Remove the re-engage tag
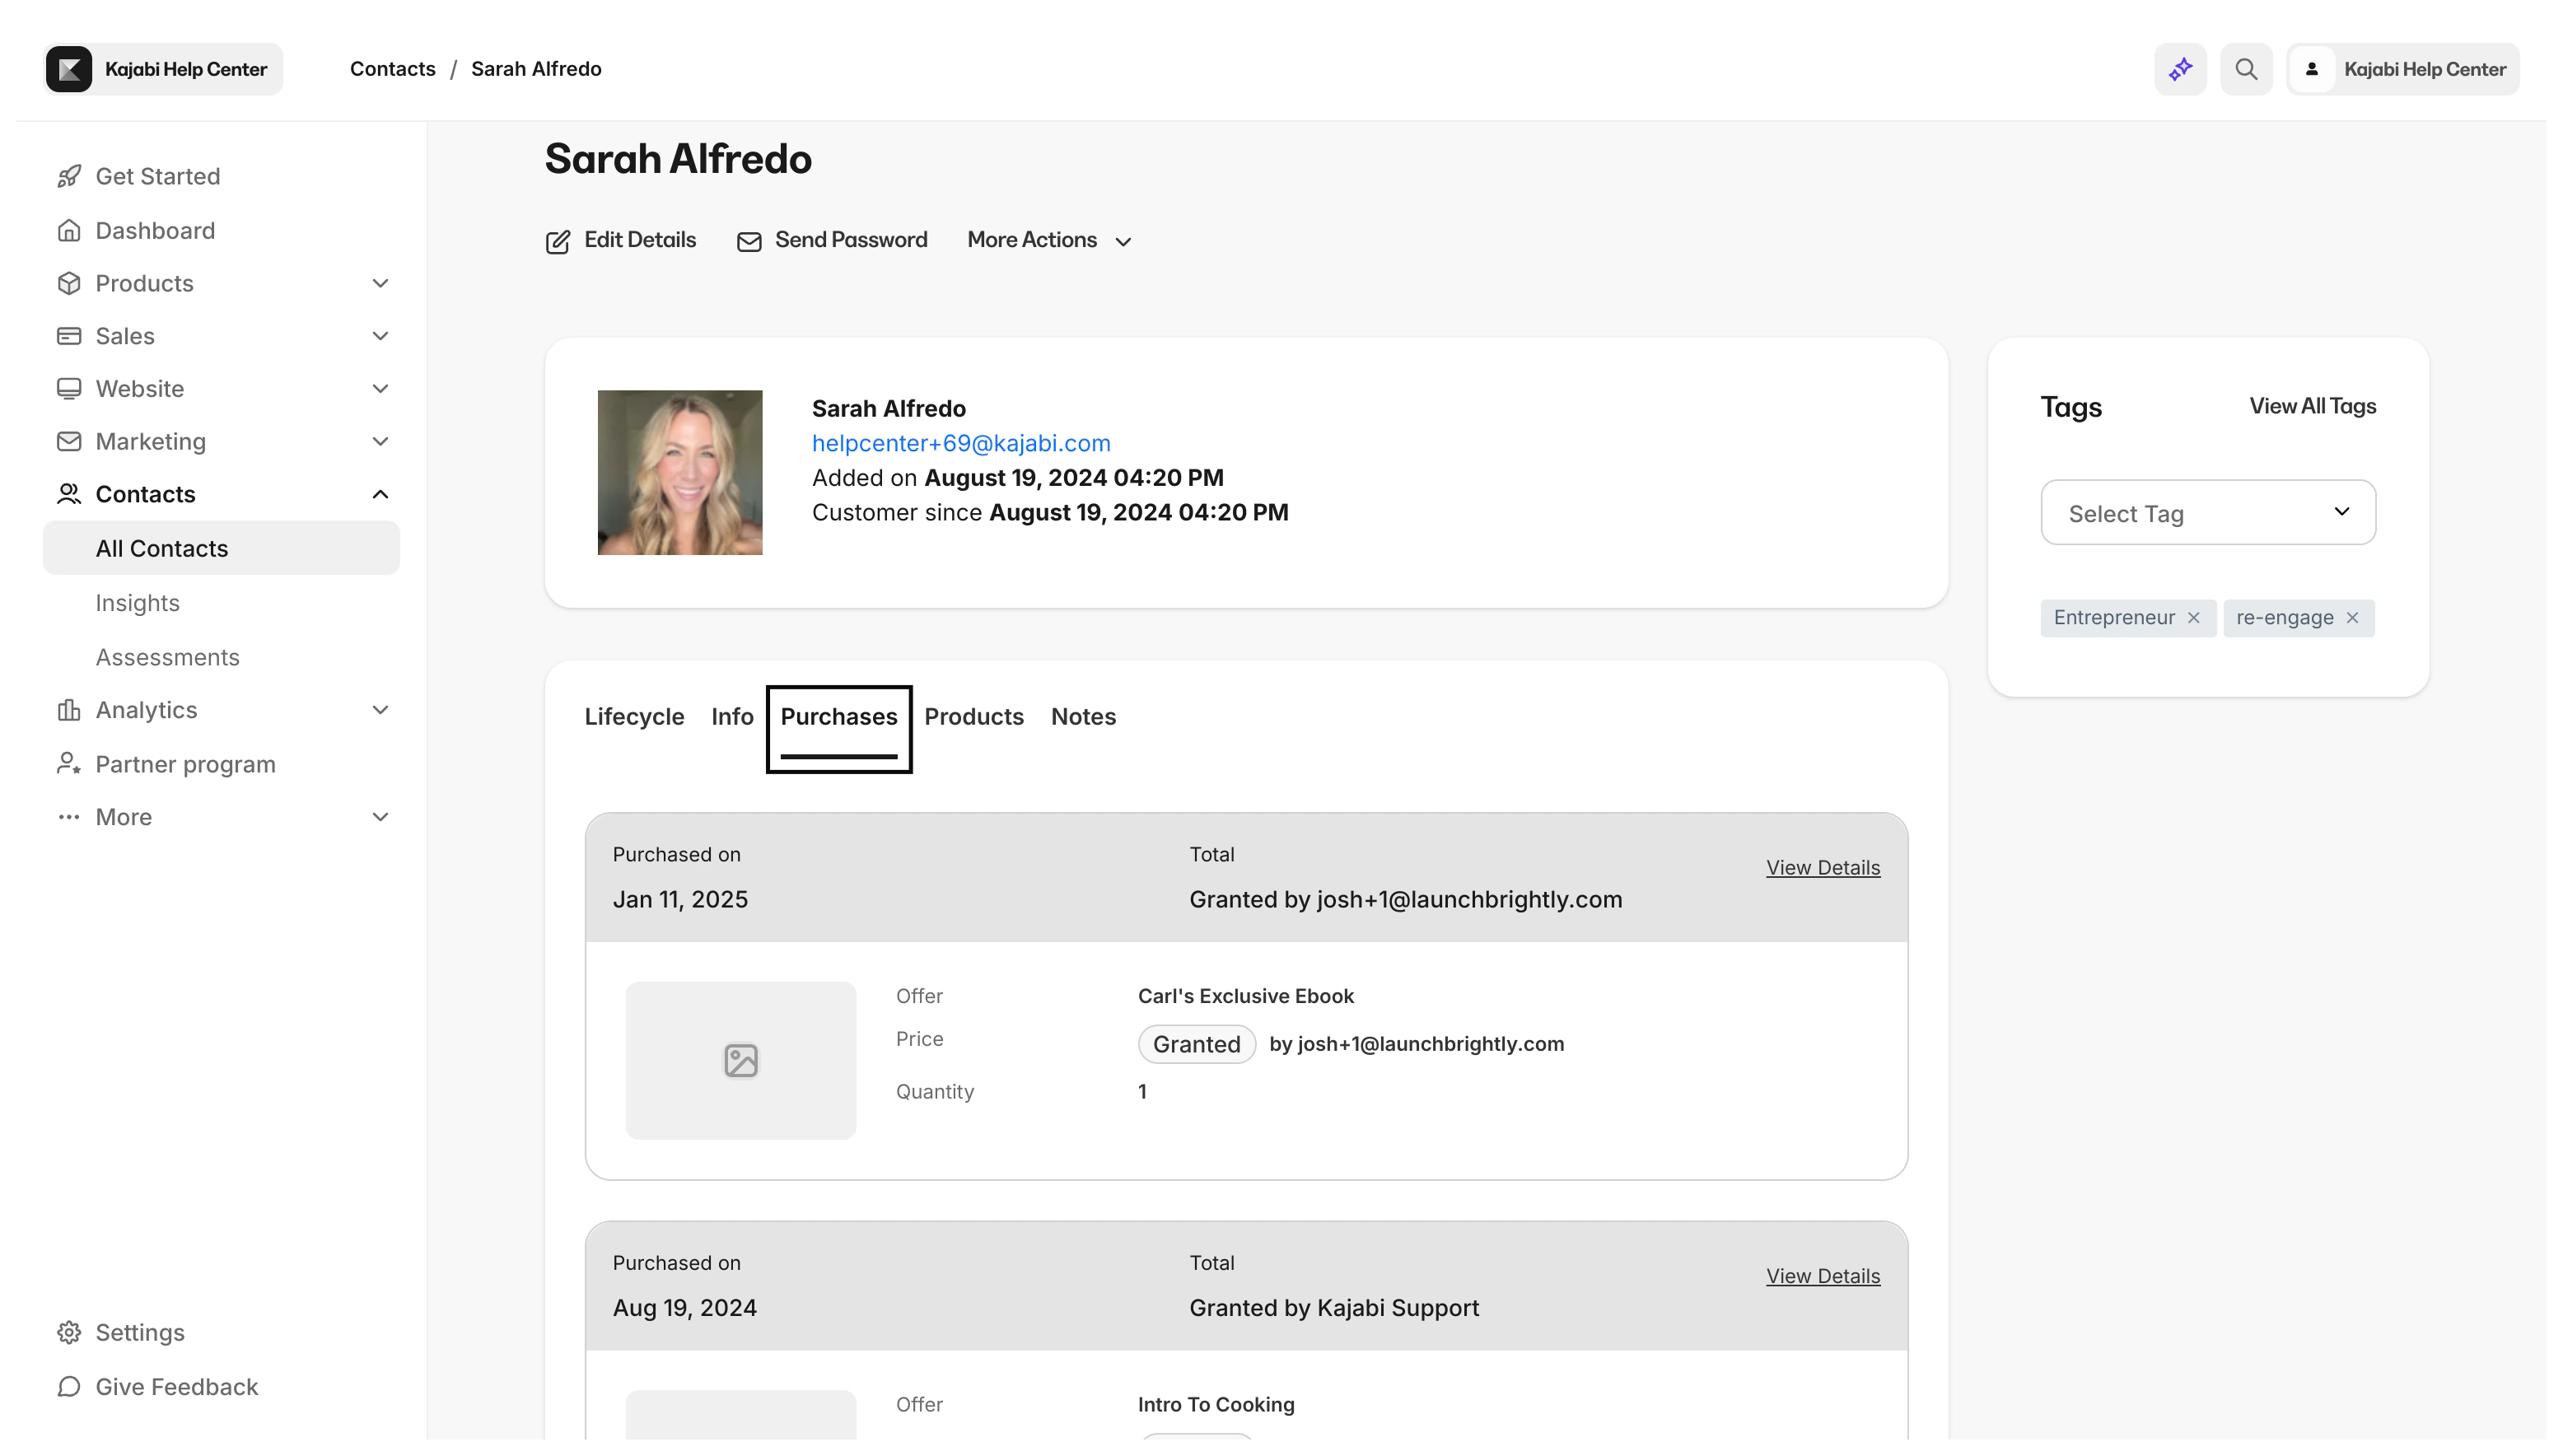 click(x=2353, y=617)
